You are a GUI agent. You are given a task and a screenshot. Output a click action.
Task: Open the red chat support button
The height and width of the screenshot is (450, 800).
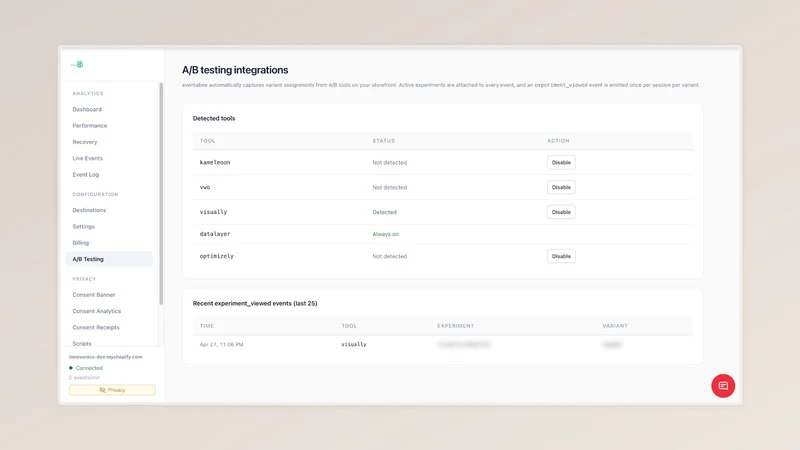723,386
